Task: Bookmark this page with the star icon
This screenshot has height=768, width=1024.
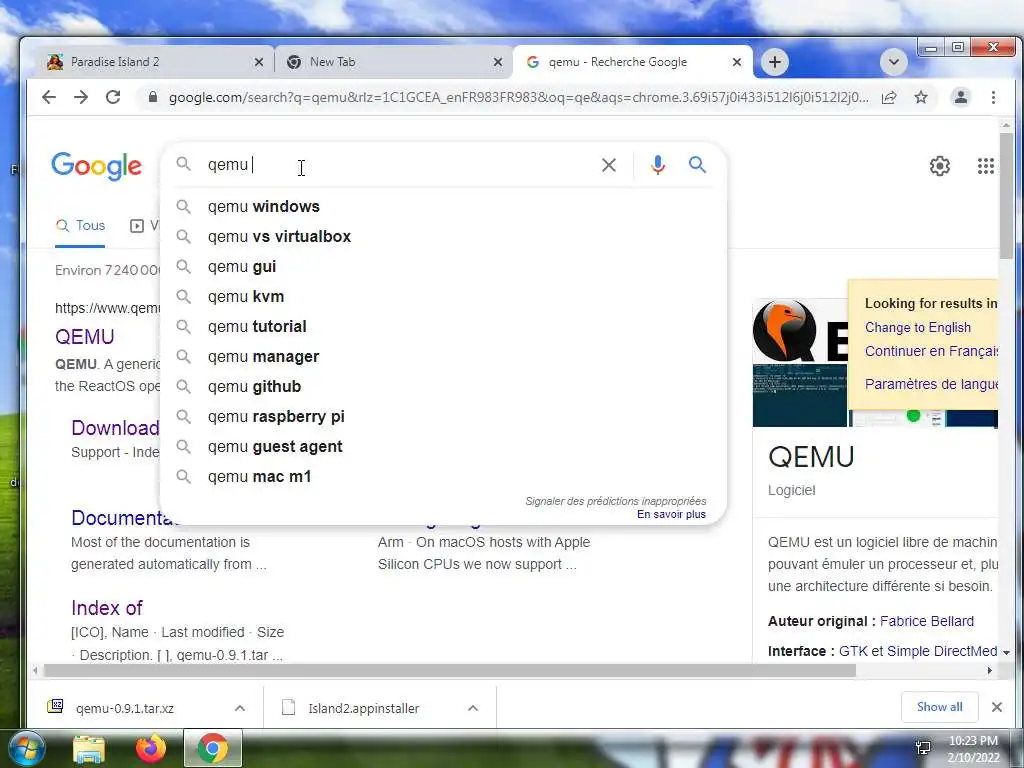Action: [x=921, y=97]
